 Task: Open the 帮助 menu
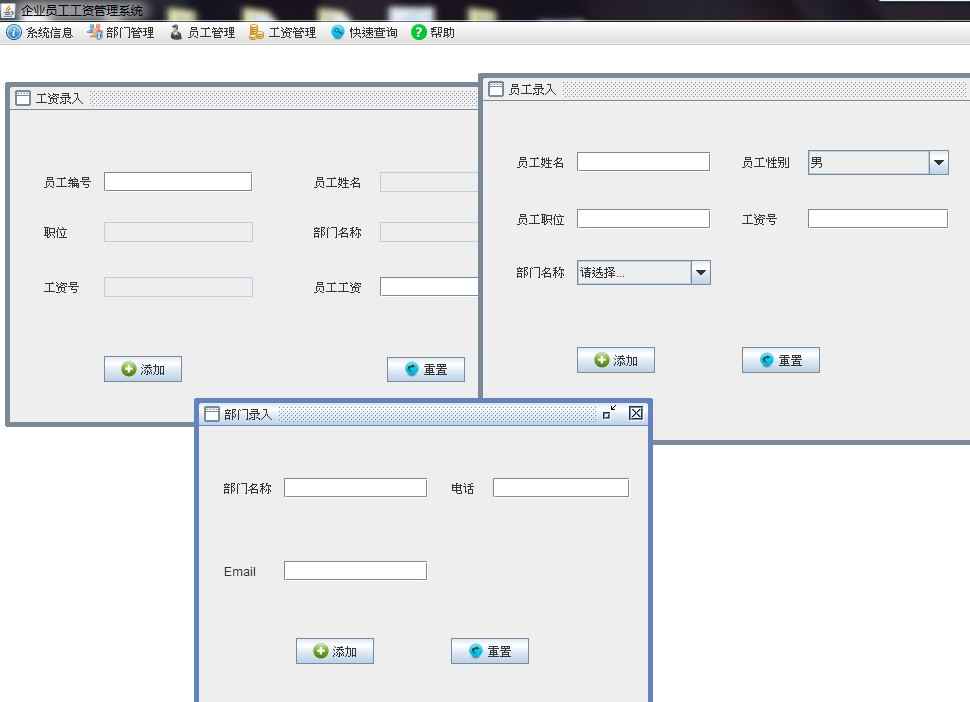pos(433,32)
